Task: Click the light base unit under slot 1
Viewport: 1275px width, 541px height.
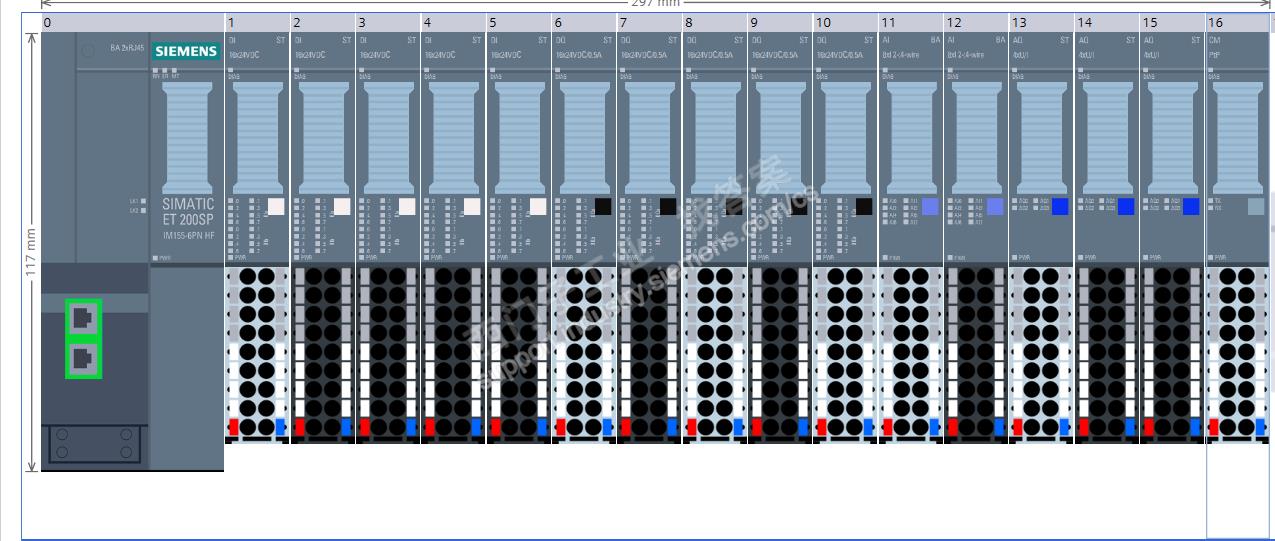Action: point(257,353)
